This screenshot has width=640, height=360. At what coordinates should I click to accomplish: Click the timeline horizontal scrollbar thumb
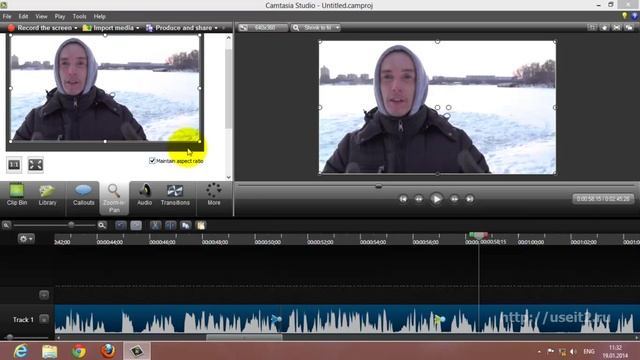point(244,338)
